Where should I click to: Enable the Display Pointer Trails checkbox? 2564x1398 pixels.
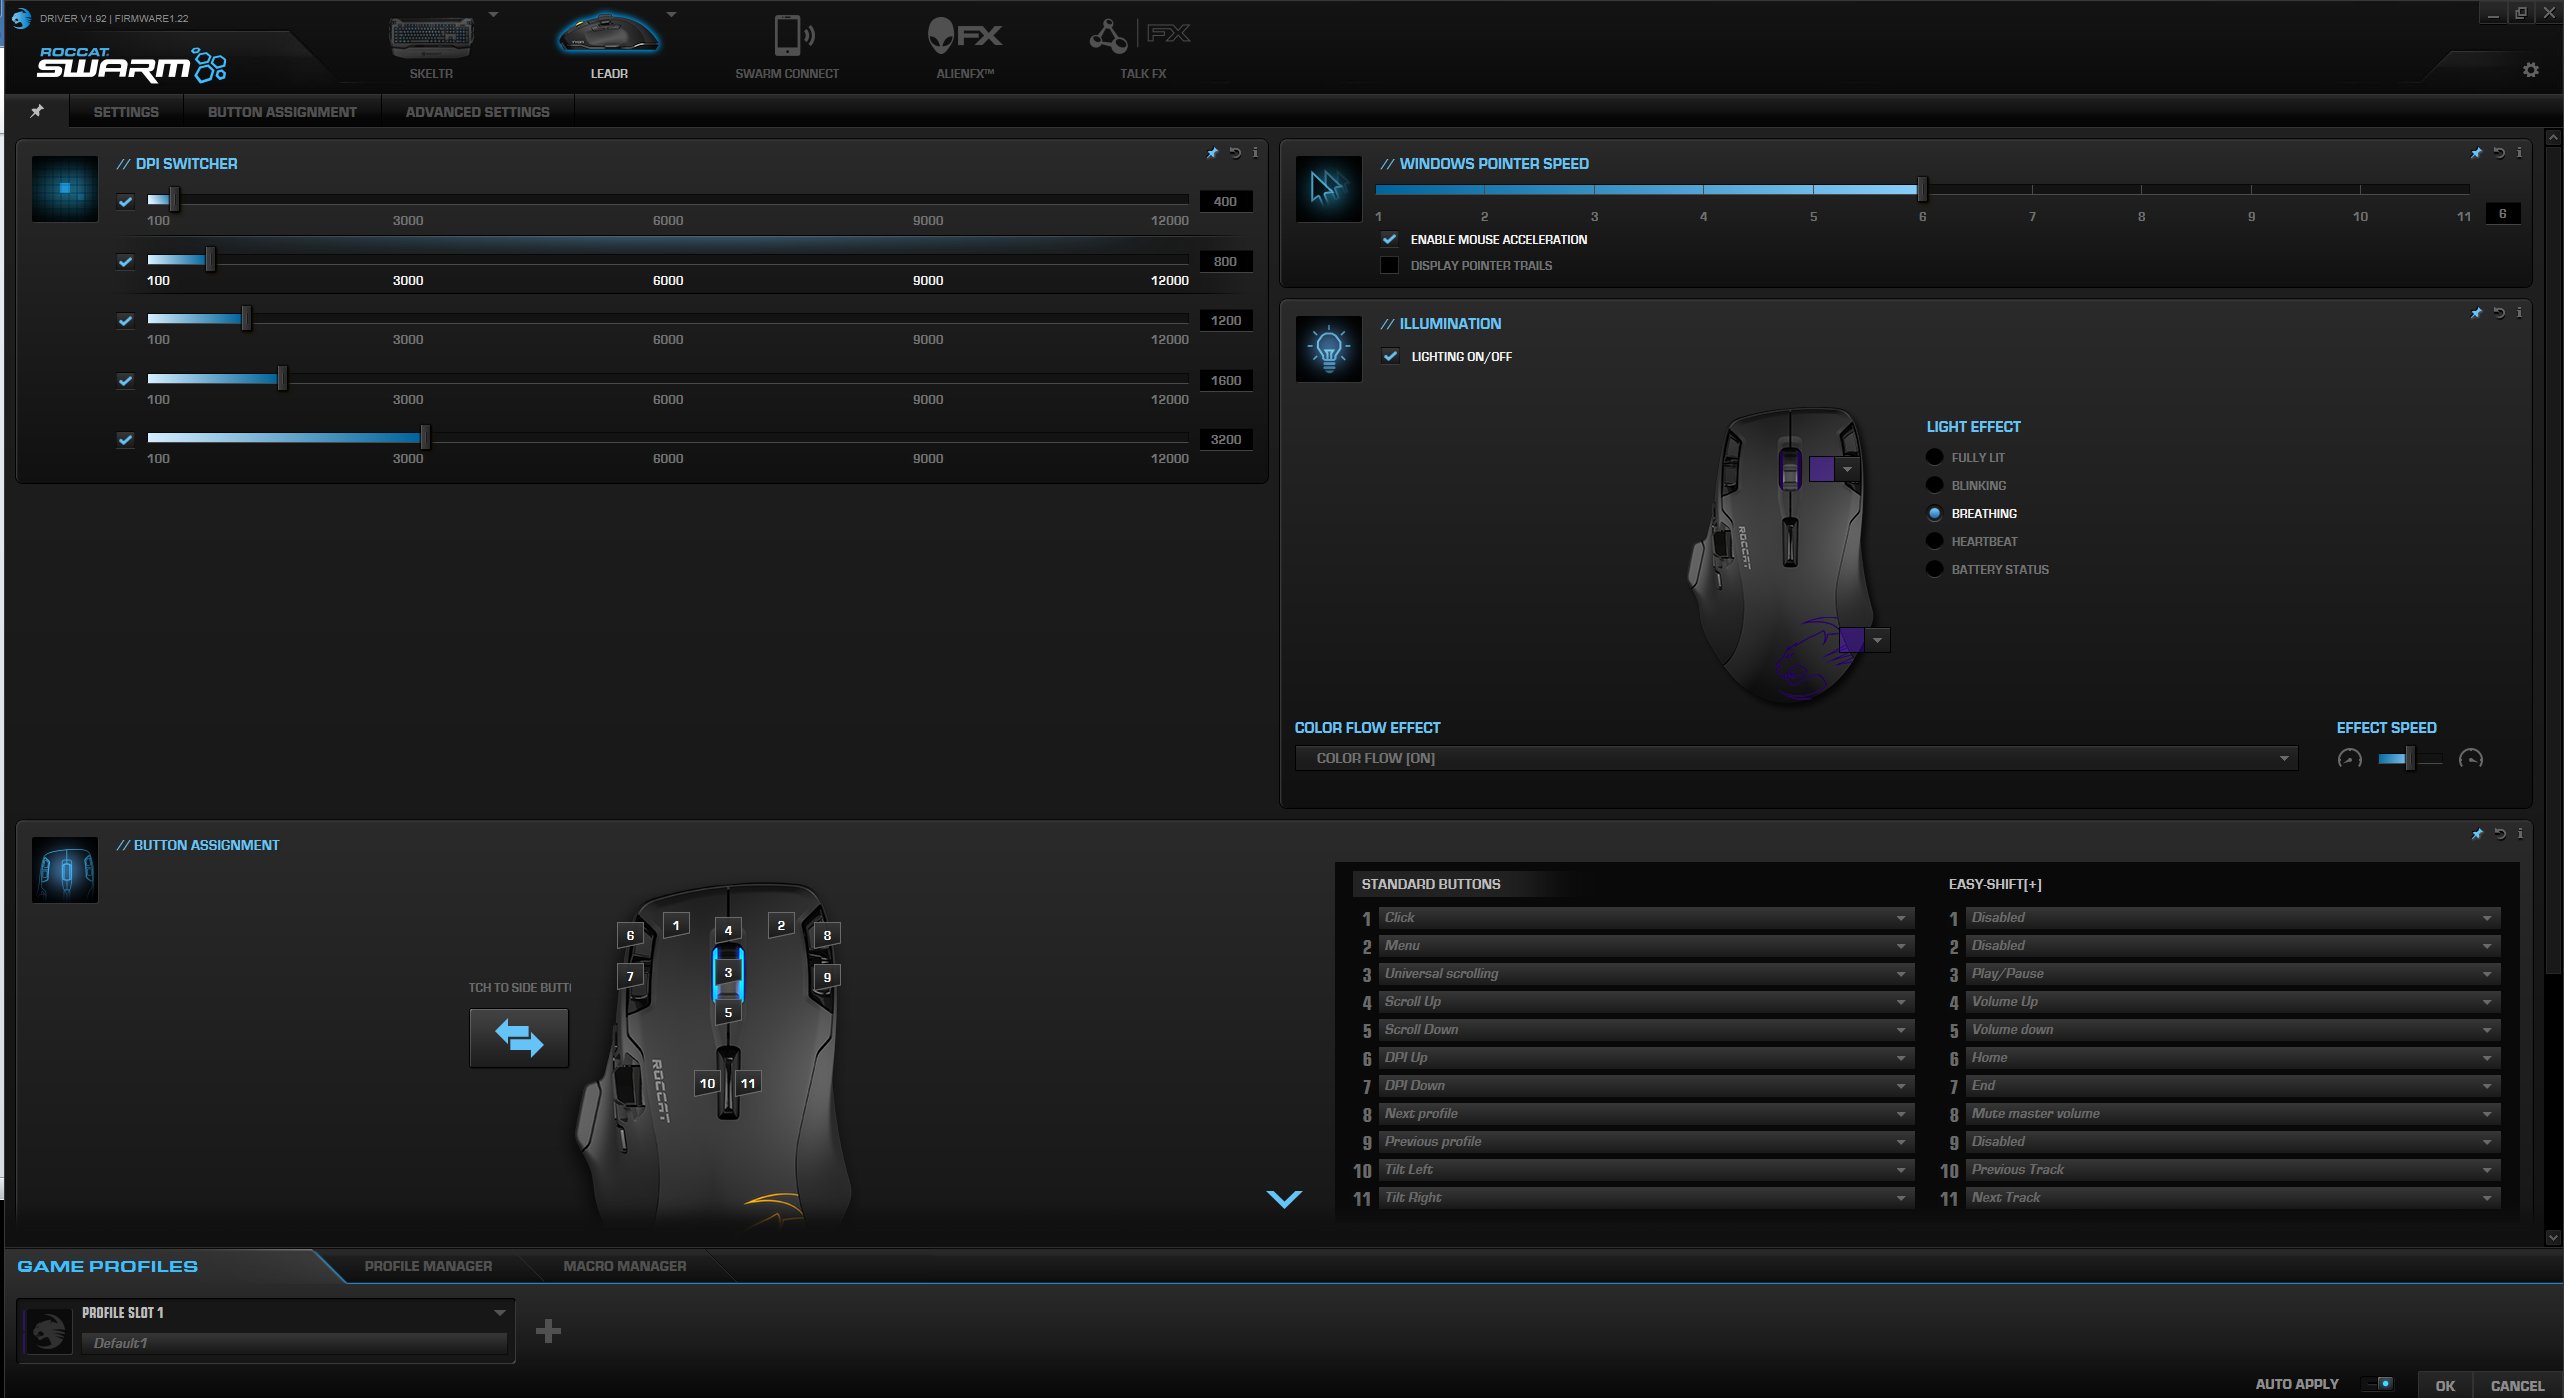pos(1389,265)
